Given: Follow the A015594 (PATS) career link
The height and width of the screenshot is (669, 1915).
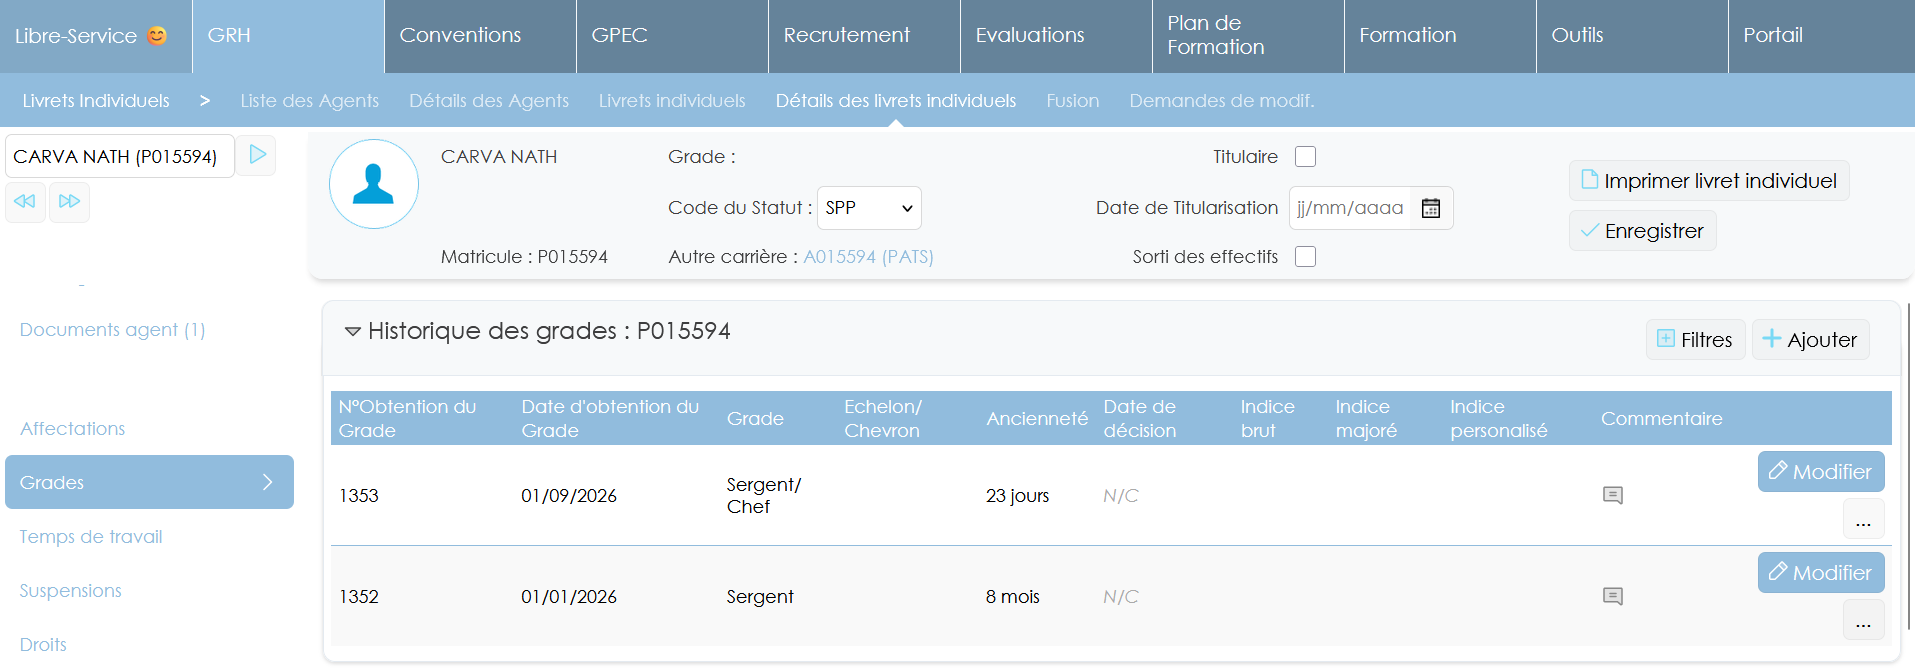Looking at the screenshot, I should pyautogui.click(x=868, y=257).
